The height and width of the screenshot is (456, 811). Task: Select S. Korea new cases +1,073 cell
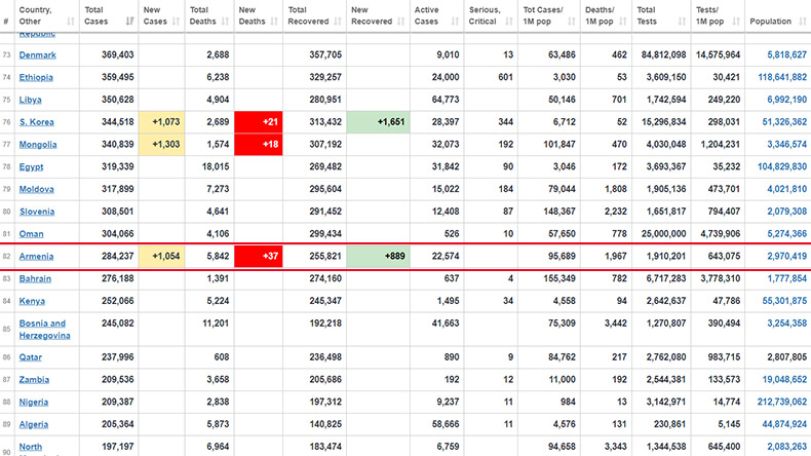click(161, 122)
